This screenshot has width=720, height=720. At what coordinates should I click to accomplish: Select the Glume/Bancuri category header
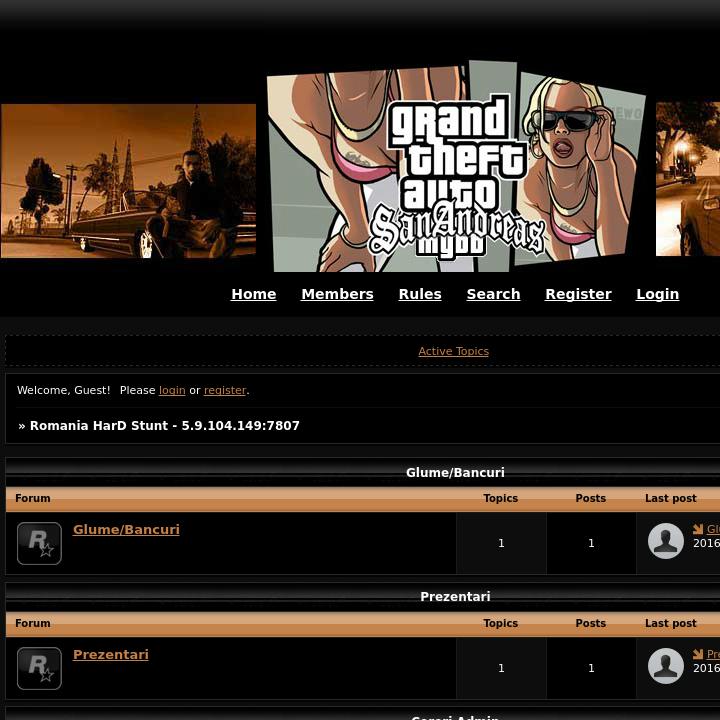click(455, 472)
